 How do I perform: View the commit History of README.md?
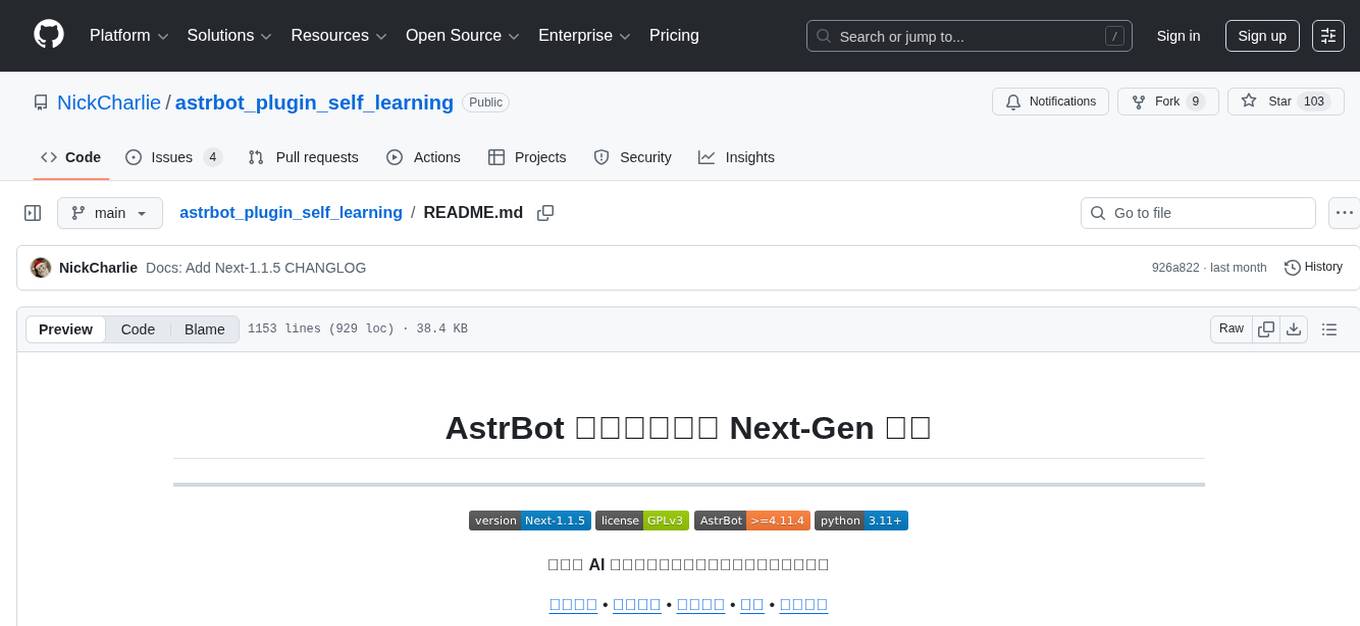pyautogui.click(x=1313, y=267)
